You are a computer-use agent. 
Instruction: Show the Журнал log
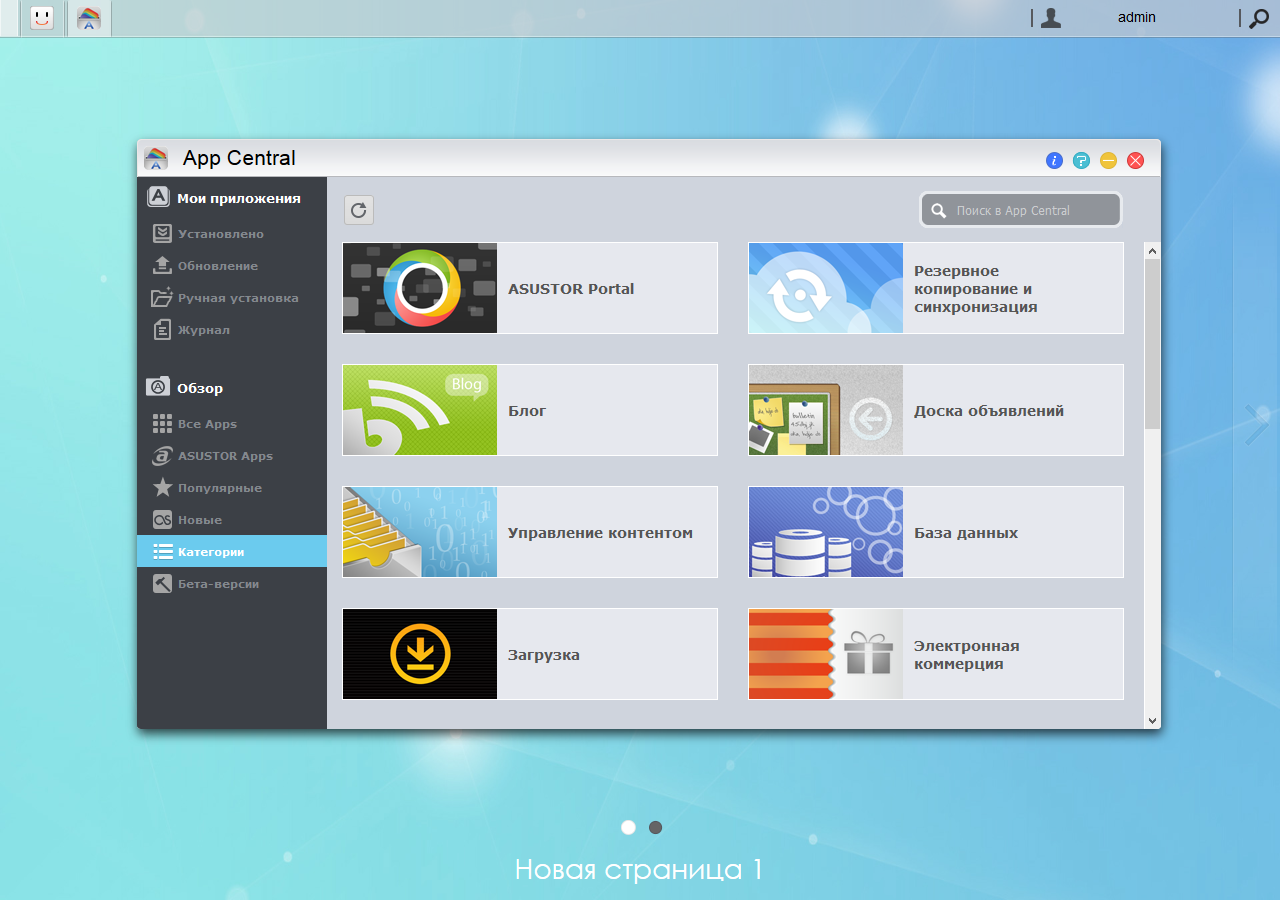click(232, 330)
